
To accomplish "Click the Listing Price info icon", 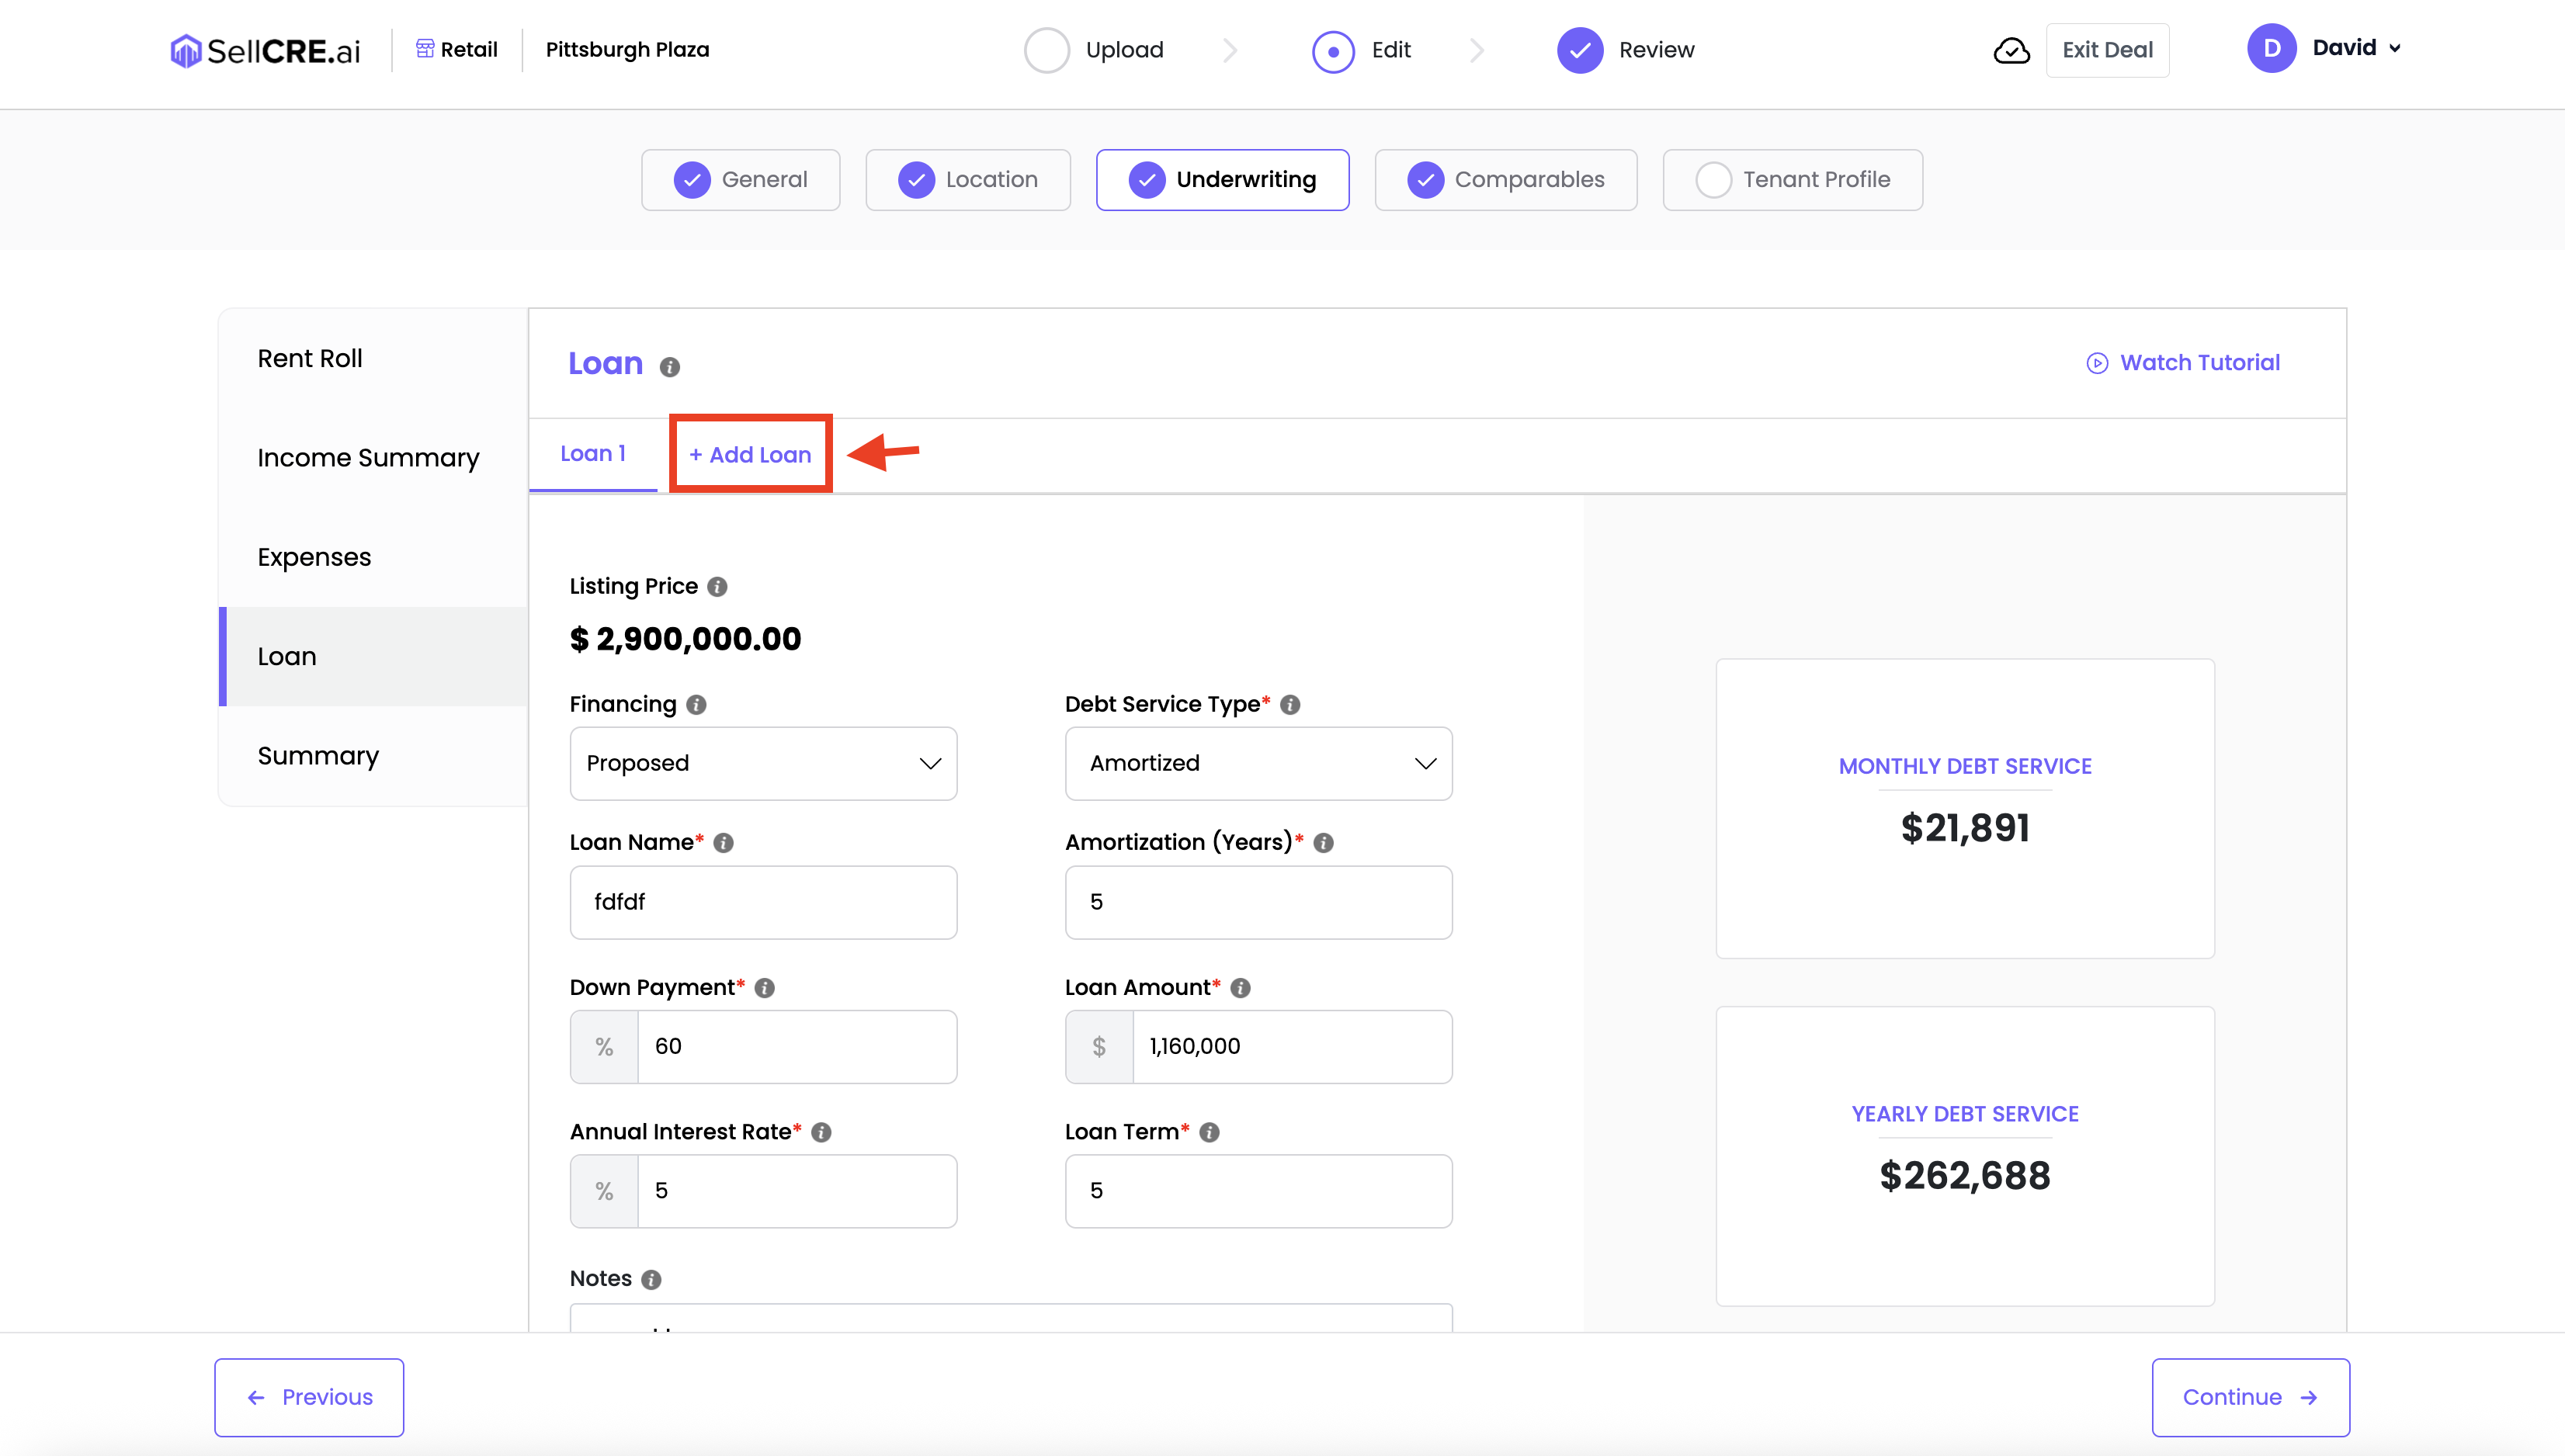I will pos(717,587).
